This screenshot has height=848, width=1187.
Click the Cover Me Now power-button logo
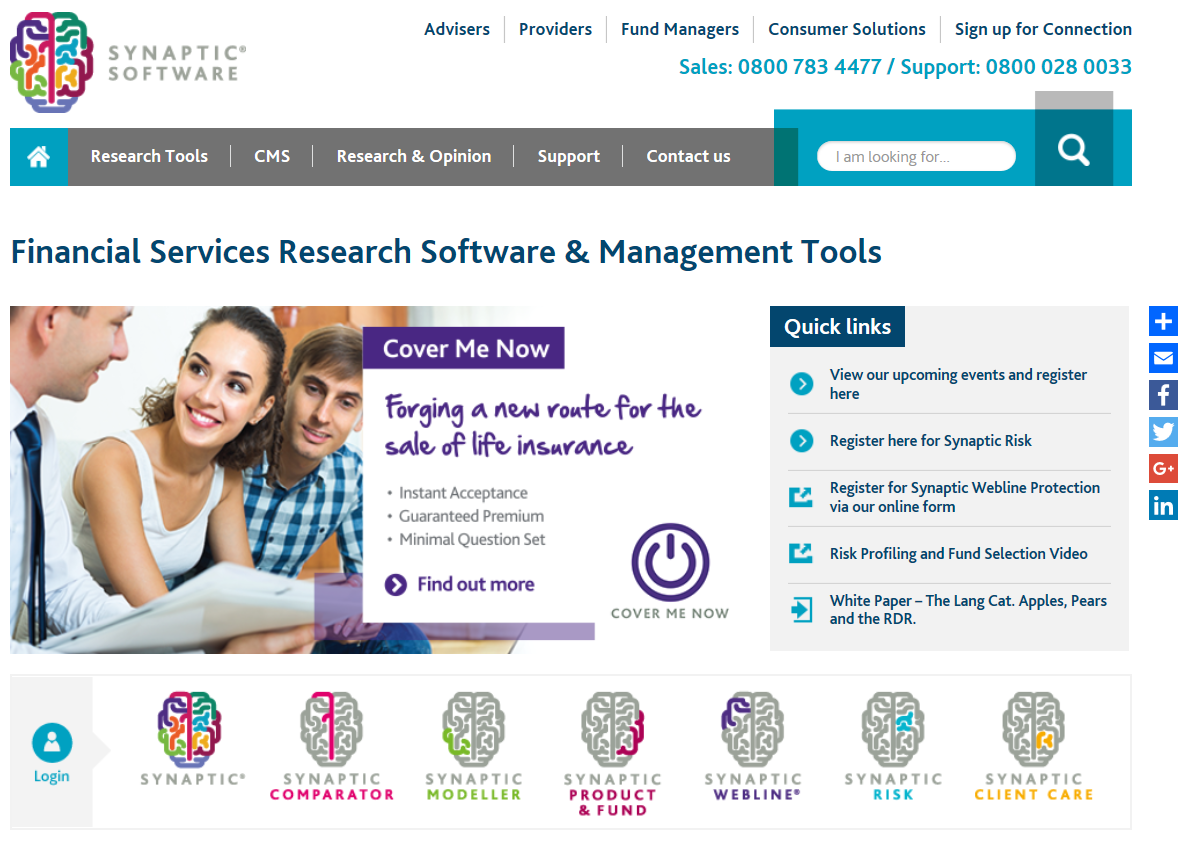click(x=670, y=562)
